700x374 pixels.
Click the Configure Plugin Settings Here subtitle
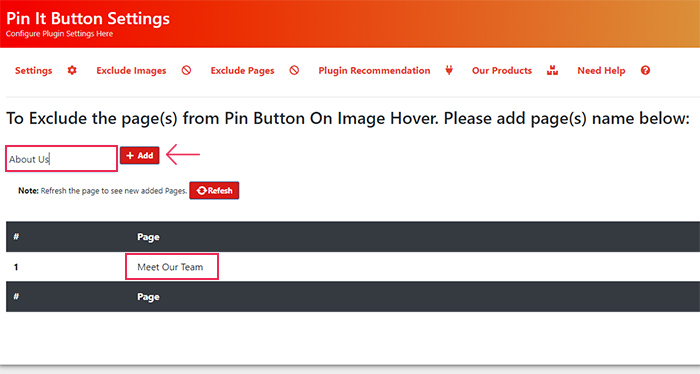point(59,34)
